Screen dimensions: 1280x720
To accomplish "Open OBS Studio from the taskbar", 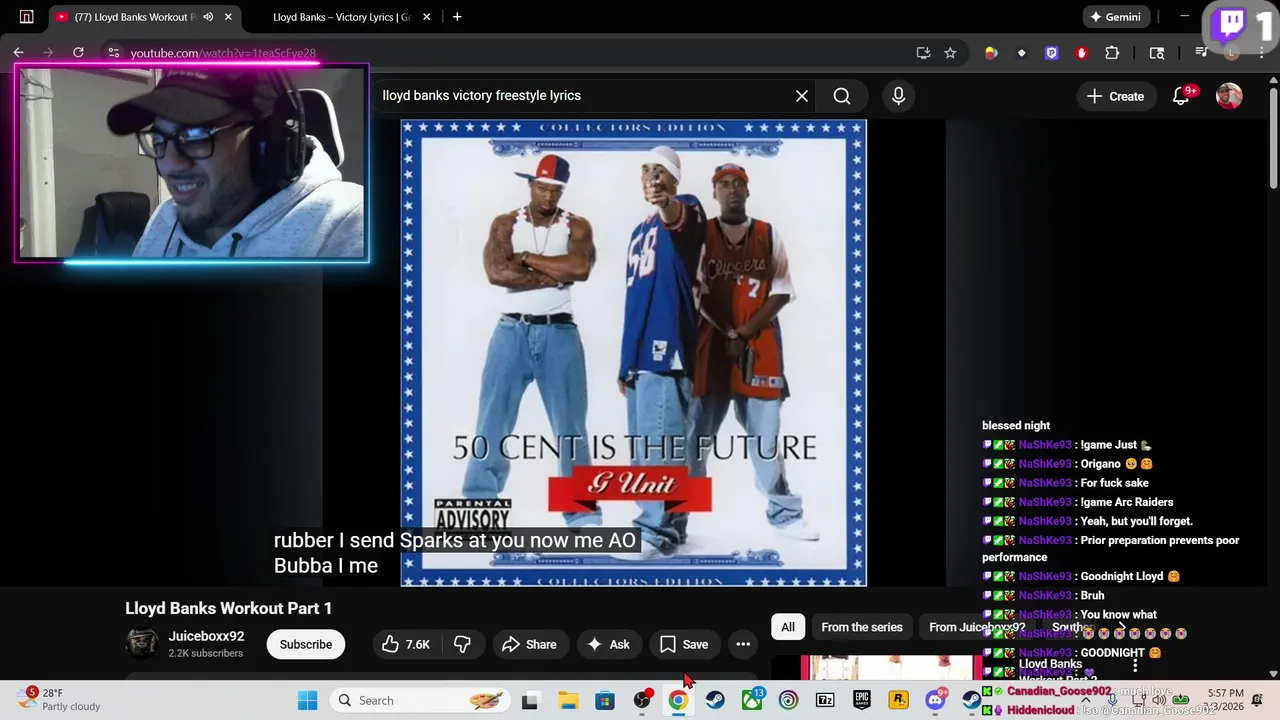I will click(641, 700).
